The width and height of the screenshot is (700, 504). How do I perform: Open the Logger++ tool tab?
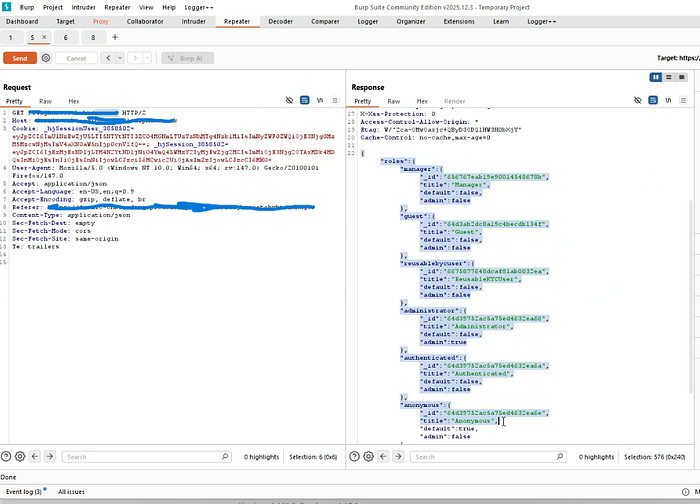[542, 21]
